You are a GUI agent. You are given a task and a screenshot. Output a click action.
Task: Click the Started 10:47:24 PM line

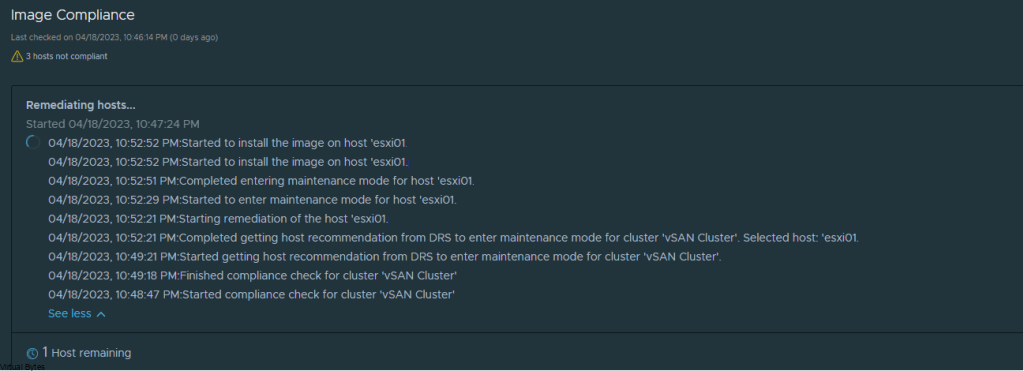pyautogui.click(x=113, y=124)
